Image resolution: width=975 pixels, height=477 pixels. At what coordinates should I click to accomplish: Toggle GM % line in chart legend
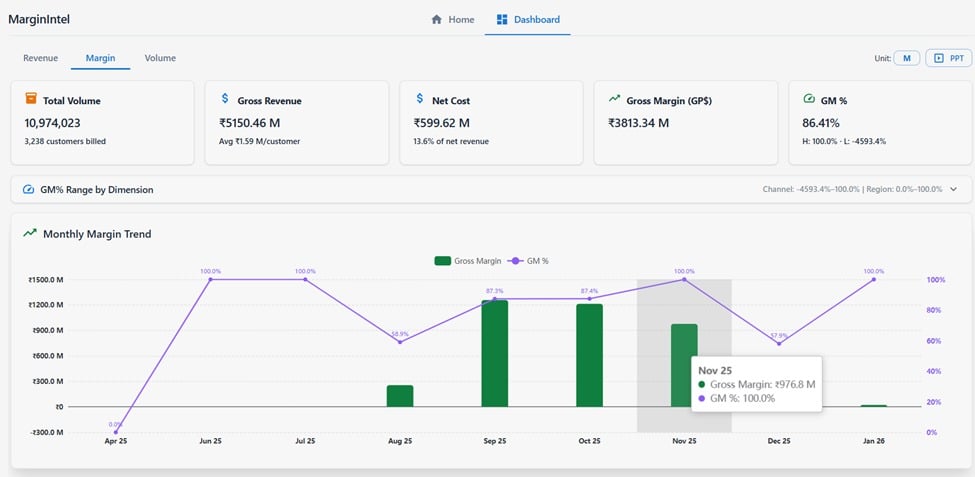coord(528,261)
